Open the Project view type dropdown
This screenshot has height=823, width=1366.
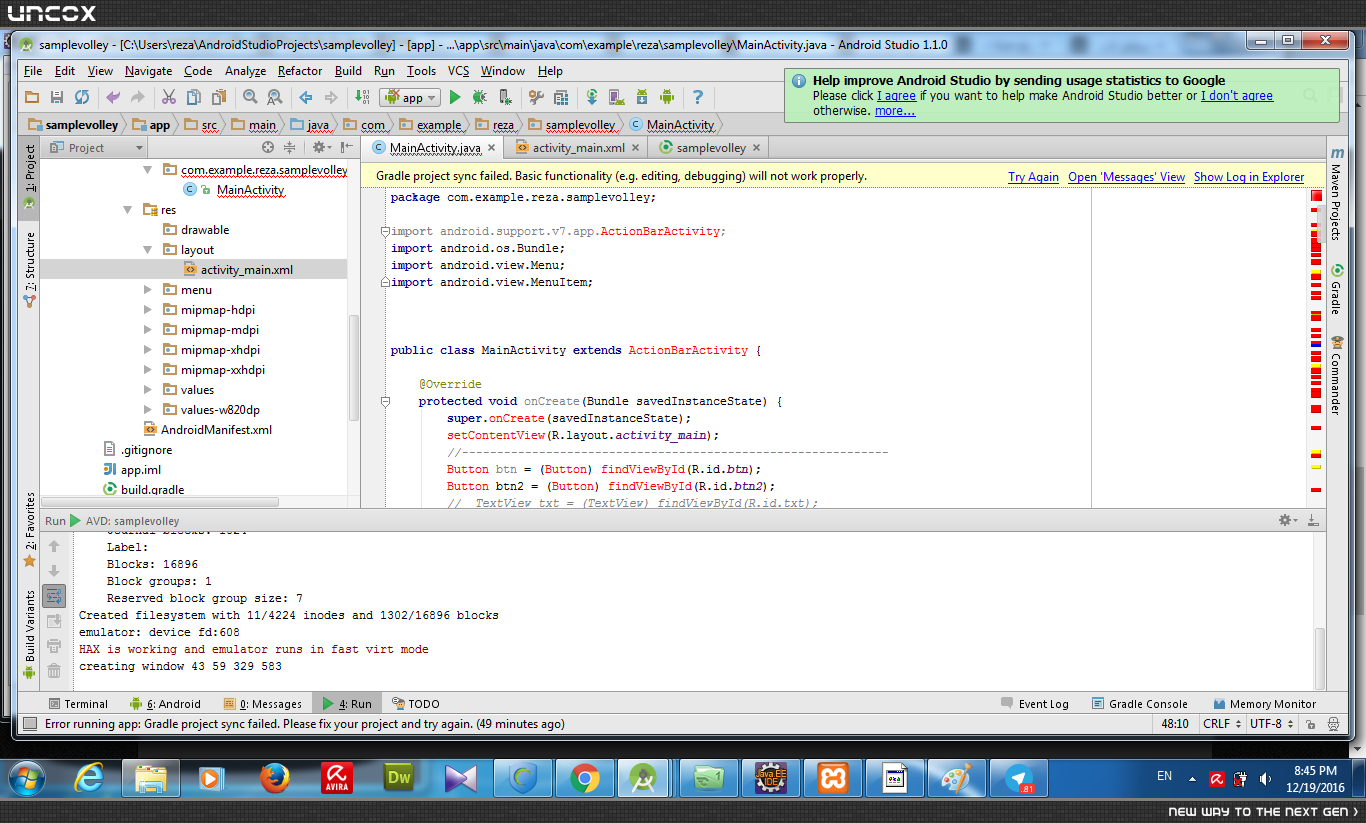[97, 148]
